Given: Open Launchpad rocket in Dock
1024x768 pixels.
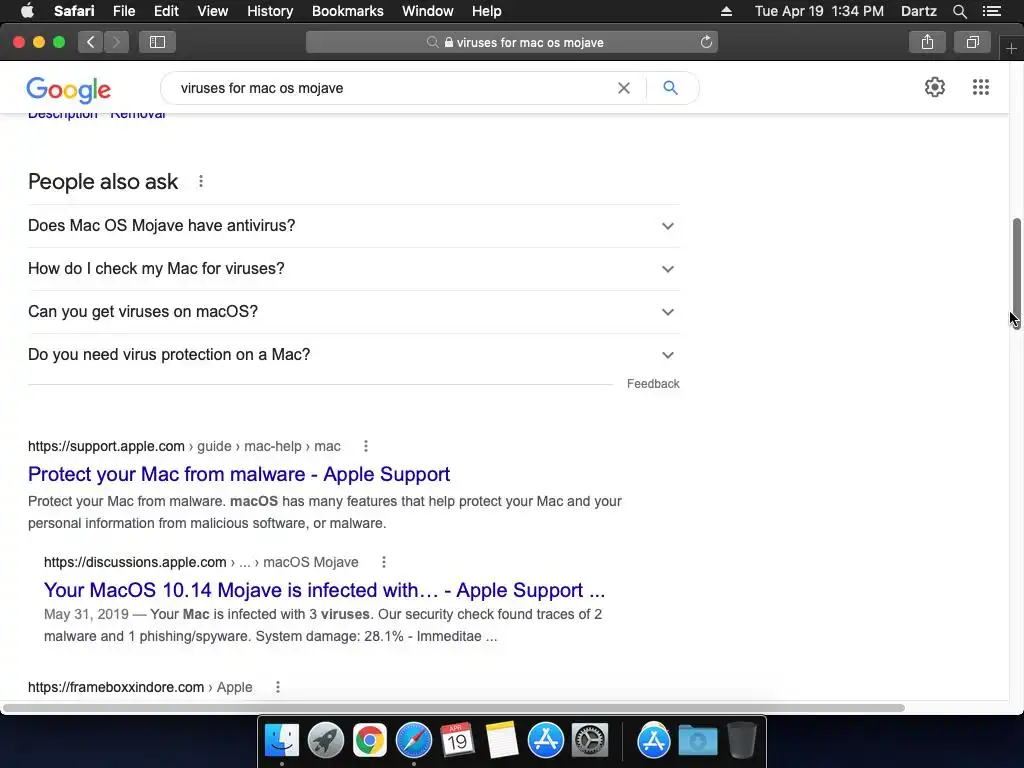Looking at the screenshot, I should coord(325,741).
